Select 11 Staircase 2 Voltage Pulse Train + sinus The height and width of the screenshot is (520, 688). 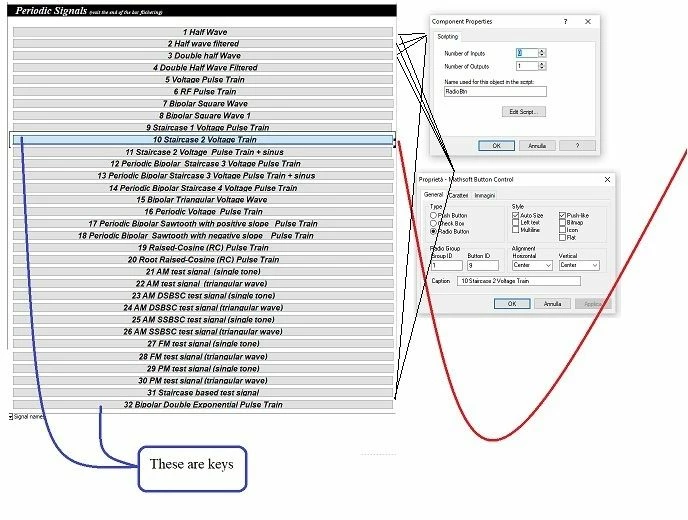(x=203, y=152)
